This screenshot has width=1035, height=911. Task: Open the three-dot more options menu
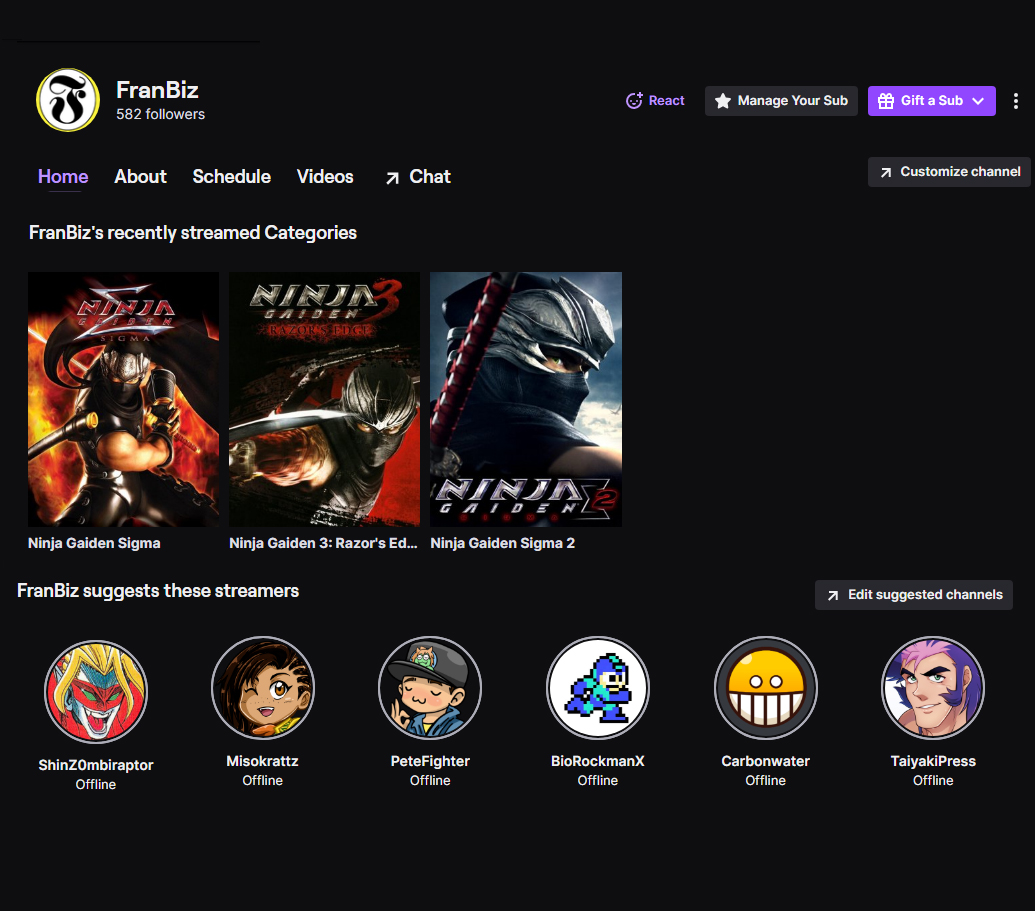1015,101
